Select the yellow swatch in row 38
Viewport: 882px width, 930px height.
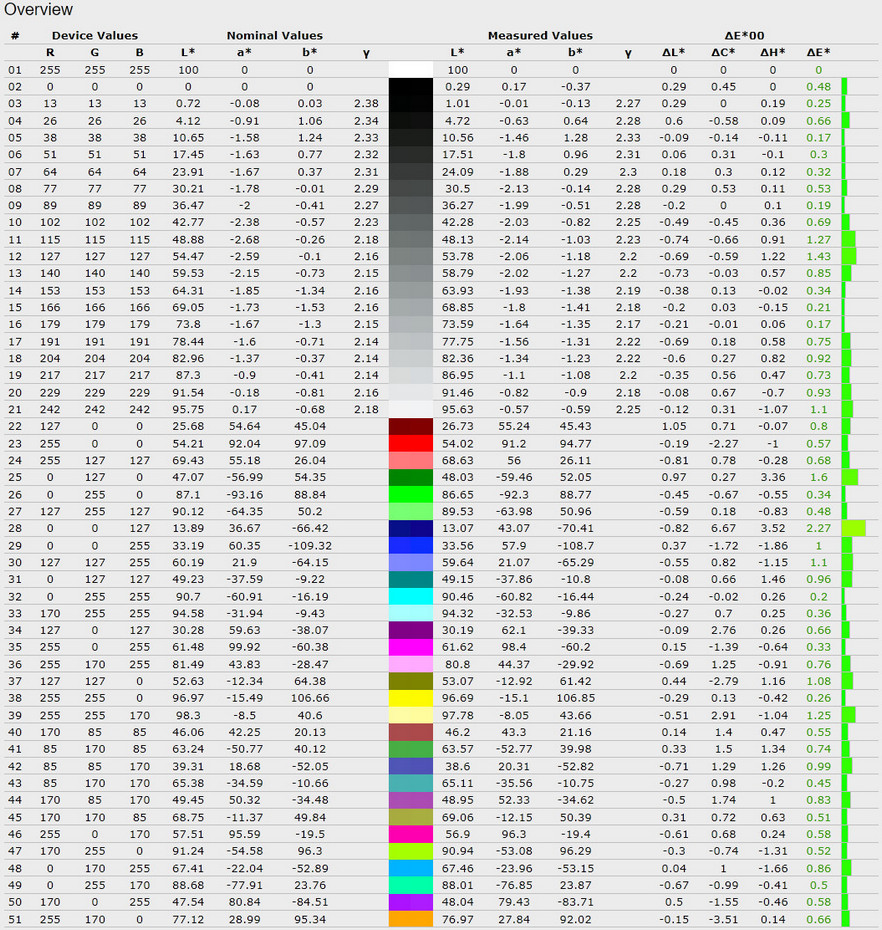[410, 698]
